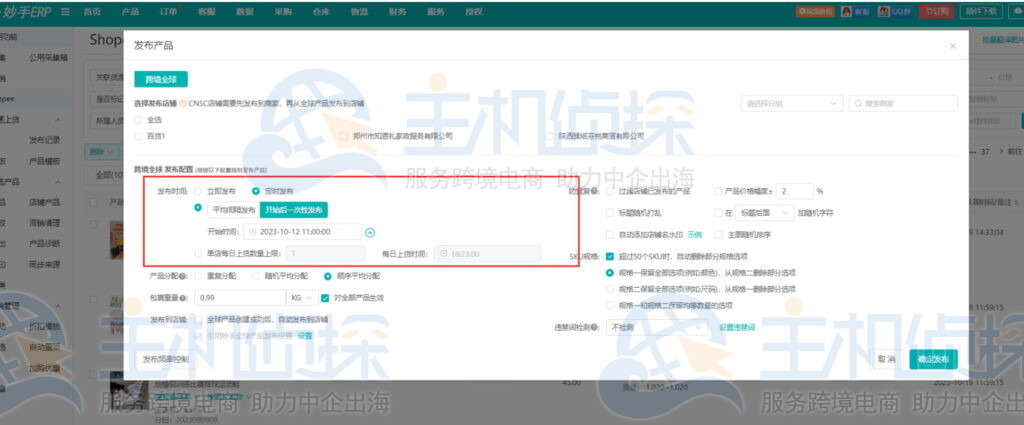The height and width of the screenshot is (425, 1024).
Task: Check 郑州市知恩礼家政服务有限公司 store checkbox
Action: (x=344, y=136)
